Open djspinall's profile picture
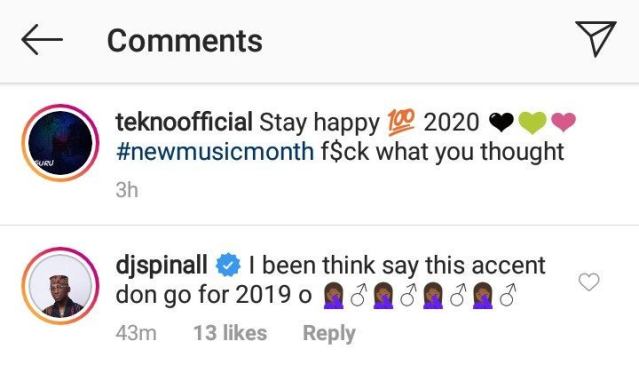The height and width of the screenshot is (373, 639). point(60,286)
